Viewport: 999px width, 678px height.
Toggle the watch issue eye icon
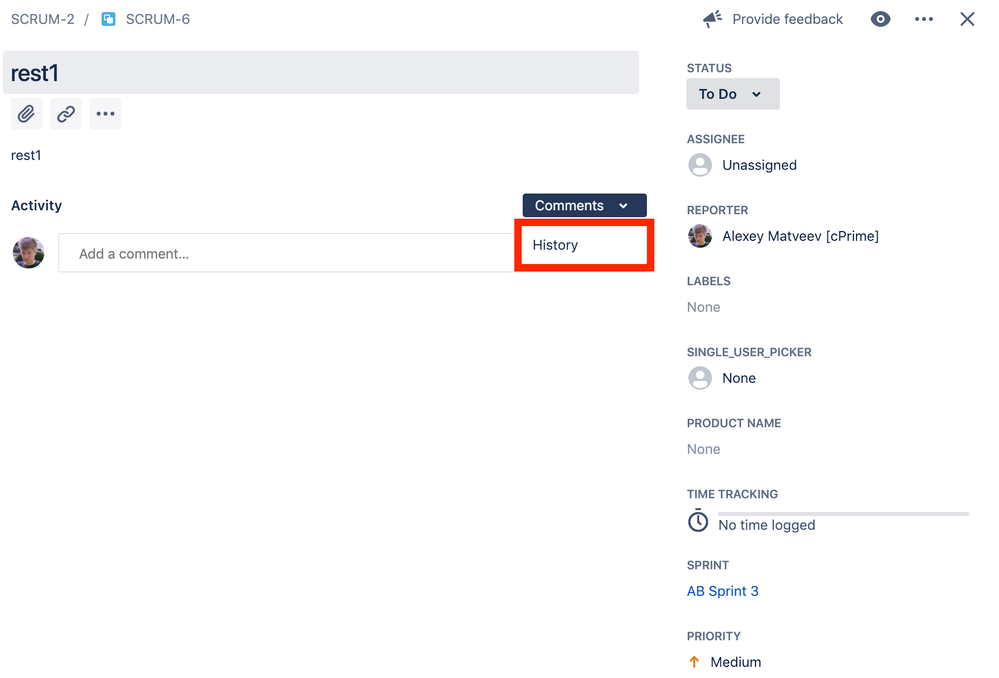pyautogui.click(x=880, y=19)
